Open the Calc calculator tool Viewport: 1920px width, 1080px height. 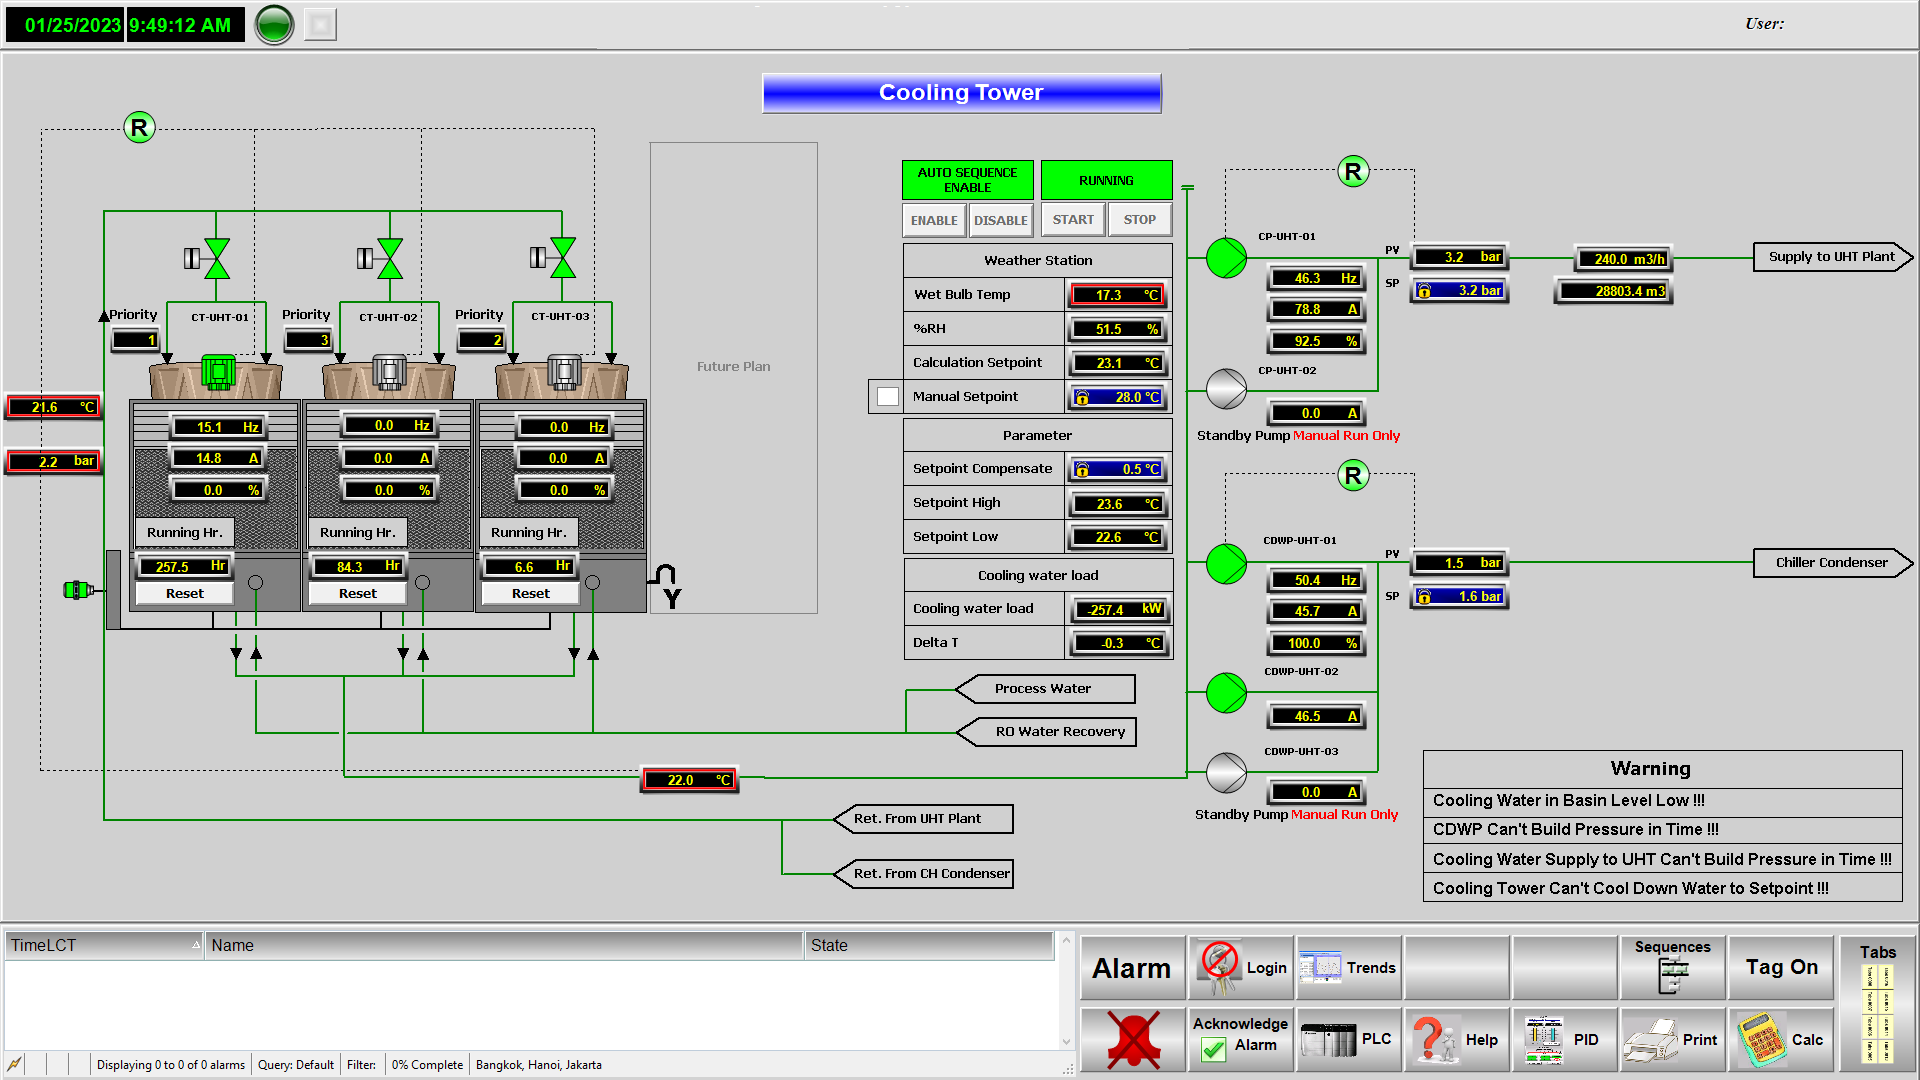pos(1782,1040)
